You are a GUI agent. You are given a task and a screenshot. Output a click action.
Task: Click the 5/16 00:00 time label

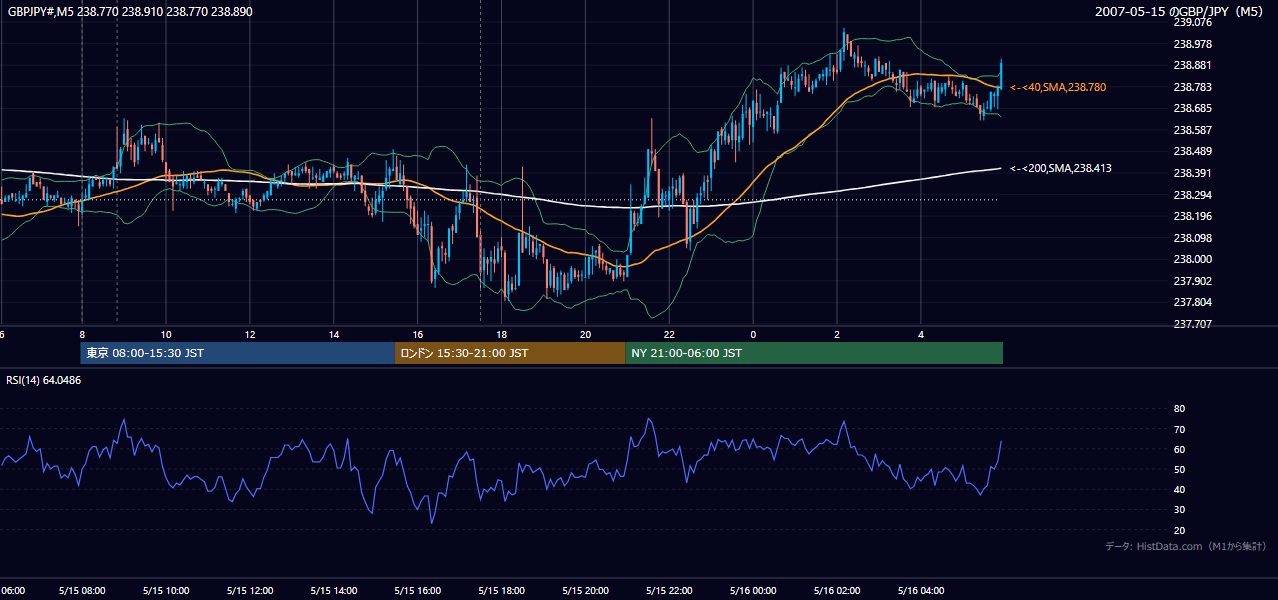[x=754, y=591]
